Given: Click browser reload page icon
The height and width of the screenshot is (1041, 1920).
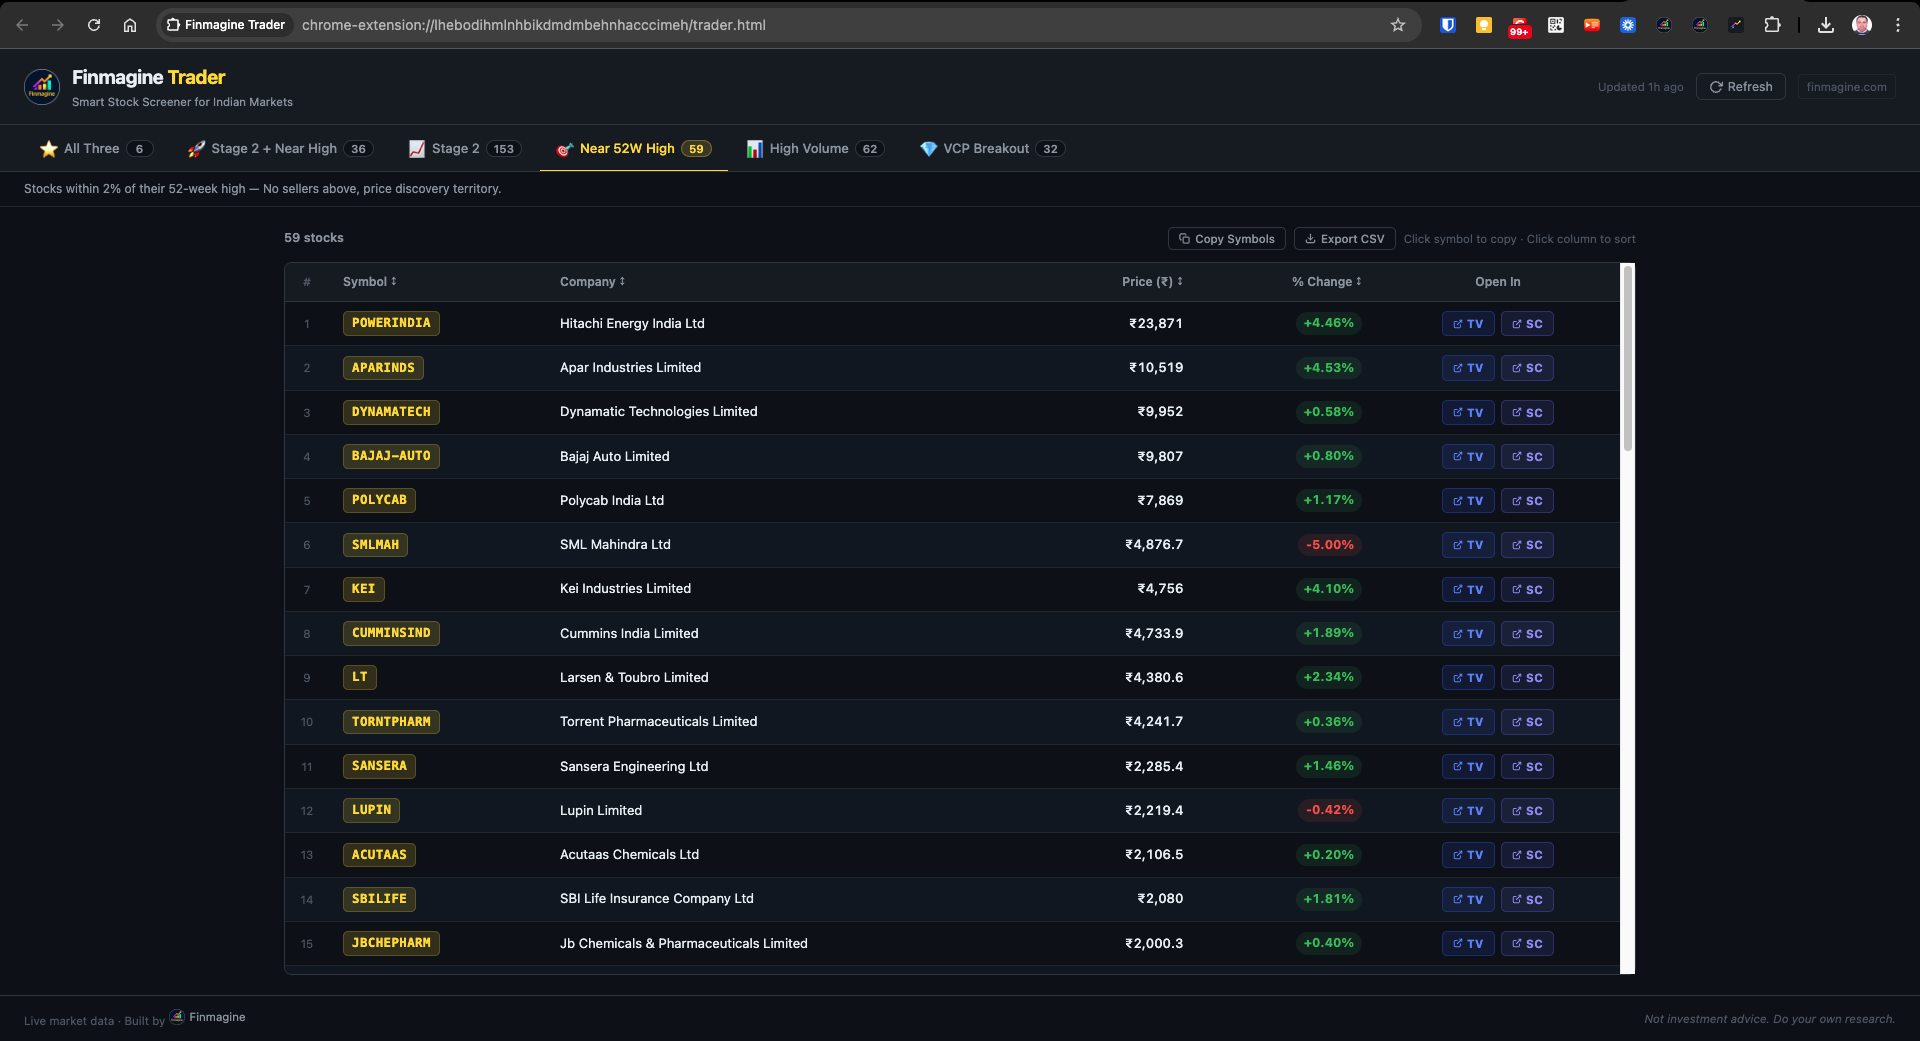Looking at the screenshot, I should (94, 25).
